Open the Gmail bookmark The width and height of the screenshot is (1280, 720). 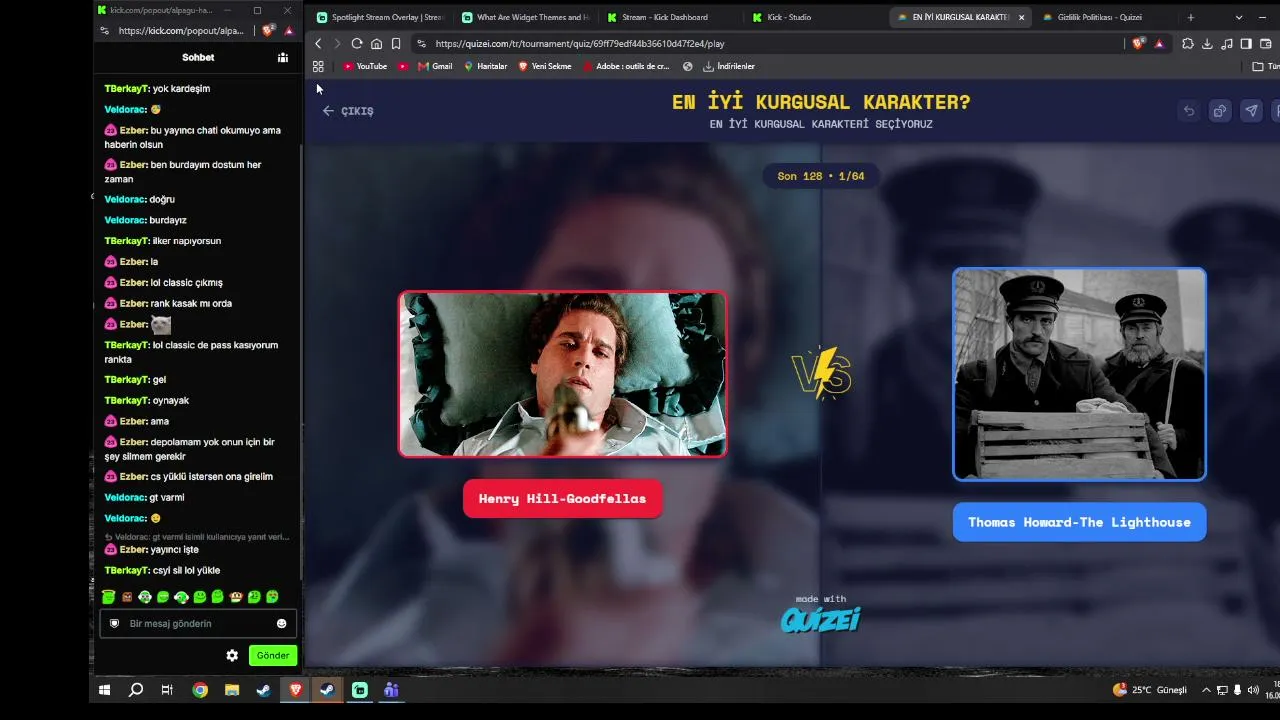pyautogui.click(x=435, y=66)
